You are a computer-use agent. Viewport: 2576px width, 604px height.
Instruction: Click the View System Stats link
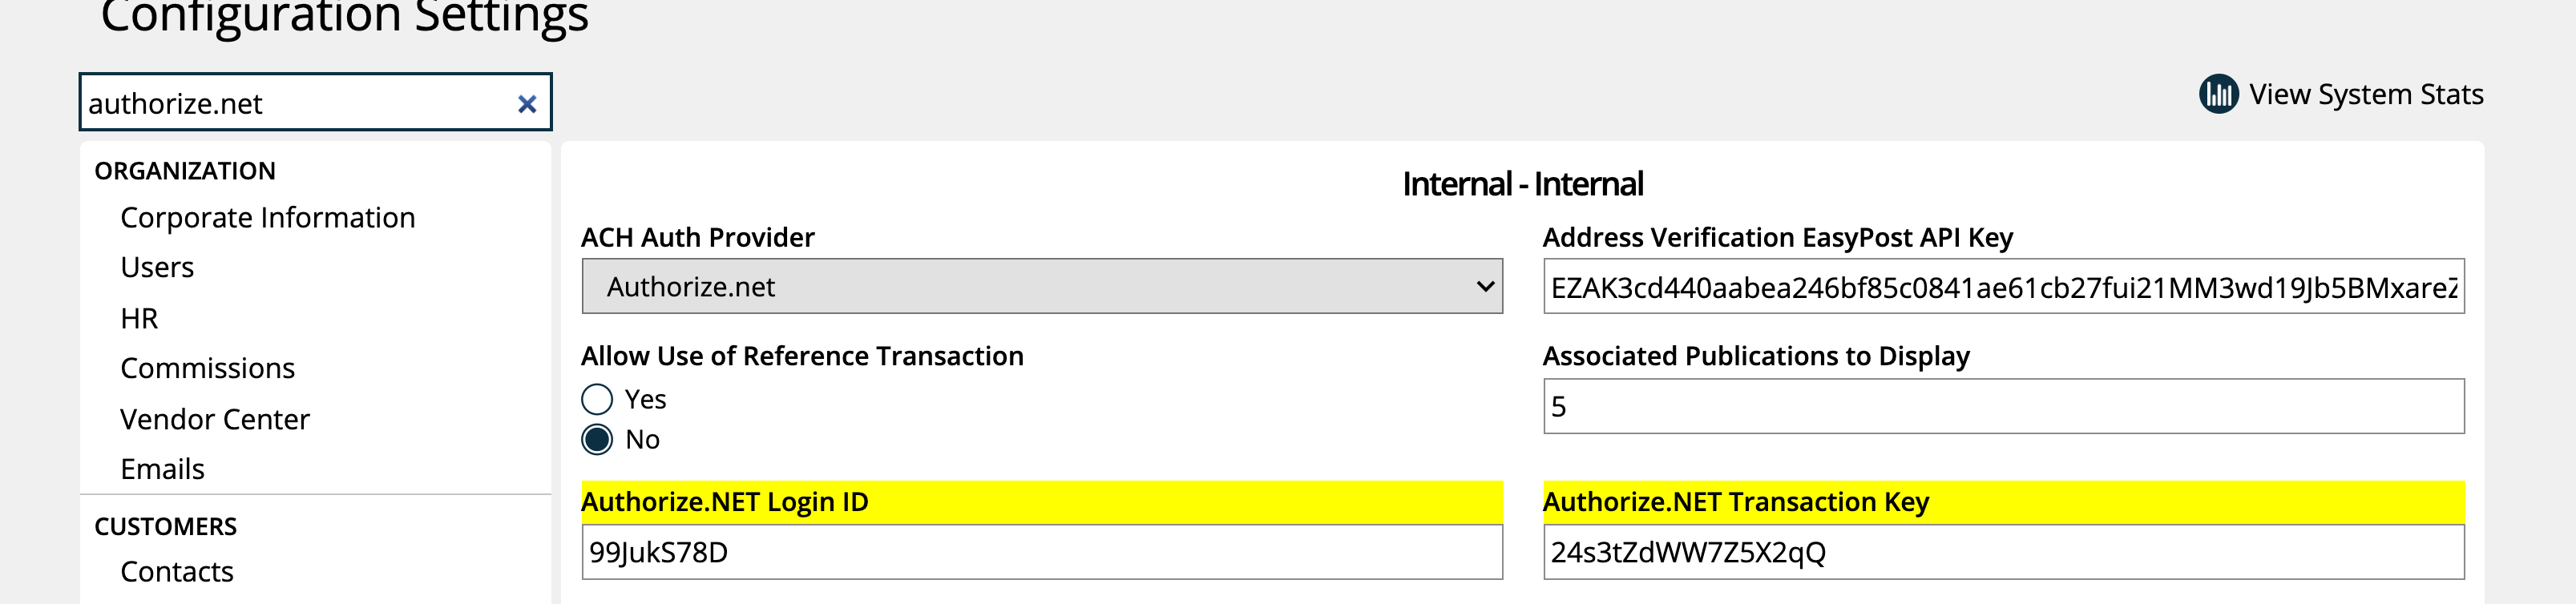(2366, 94)
